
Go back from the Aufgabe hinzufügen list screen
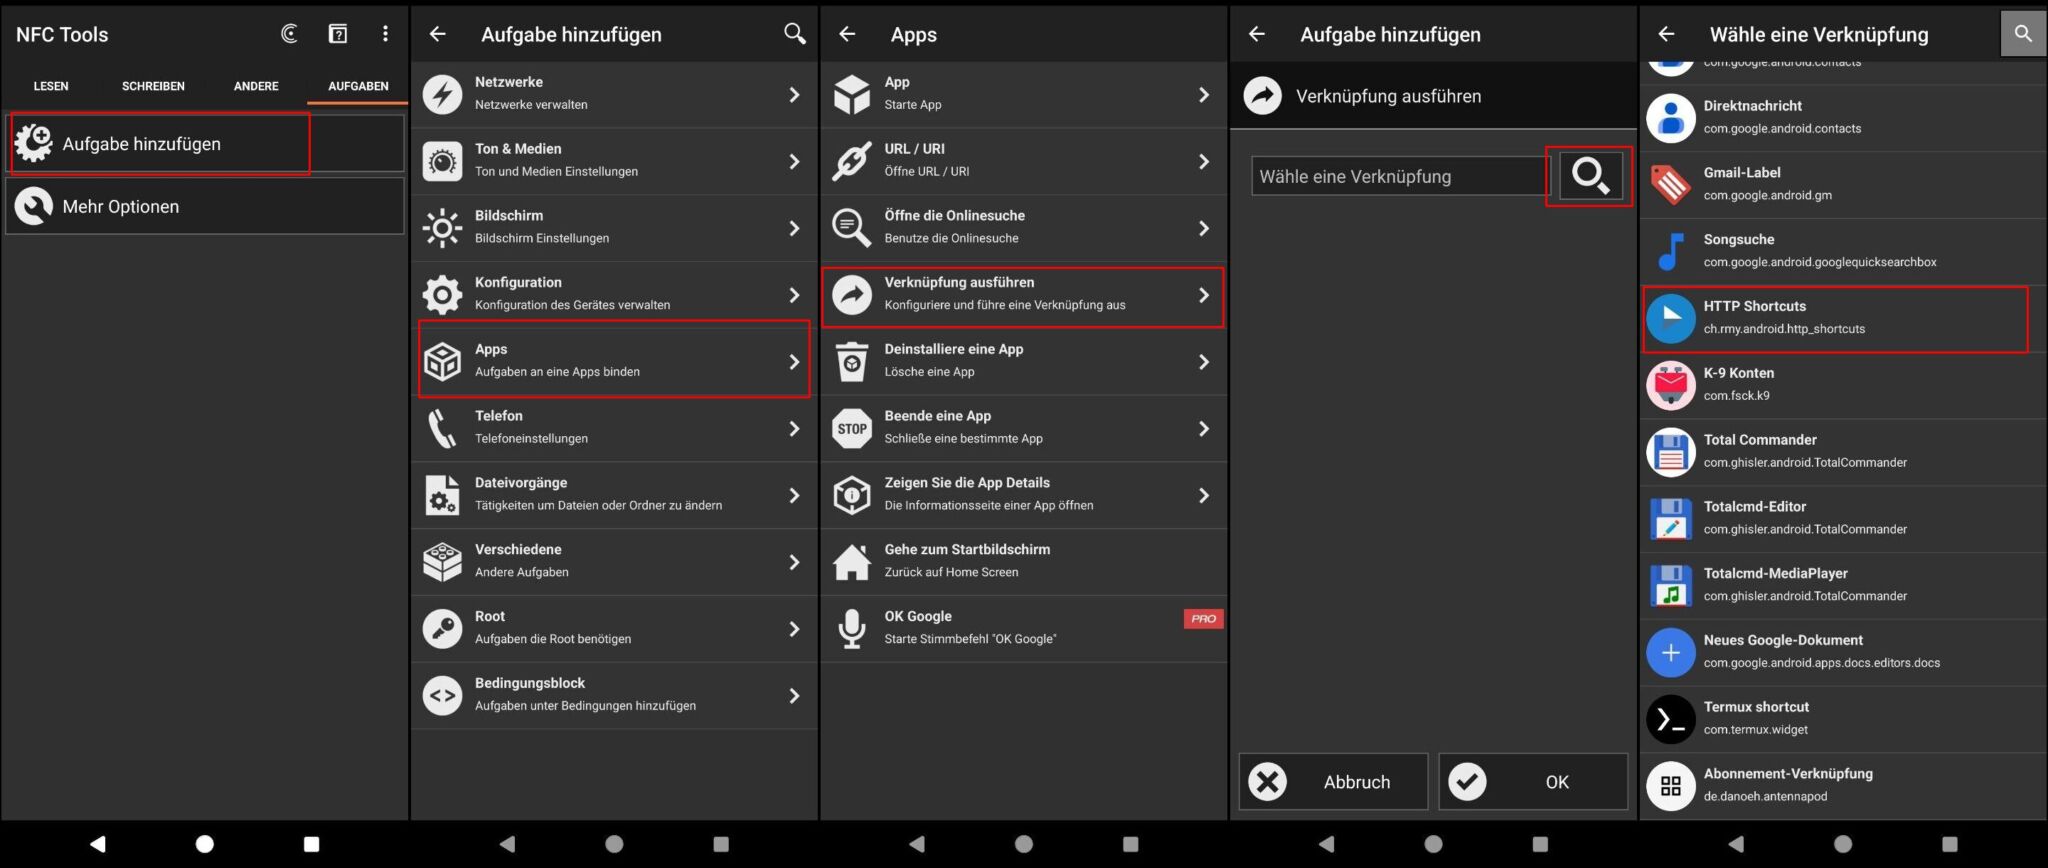pyautogui.click(x=438, y=34)
